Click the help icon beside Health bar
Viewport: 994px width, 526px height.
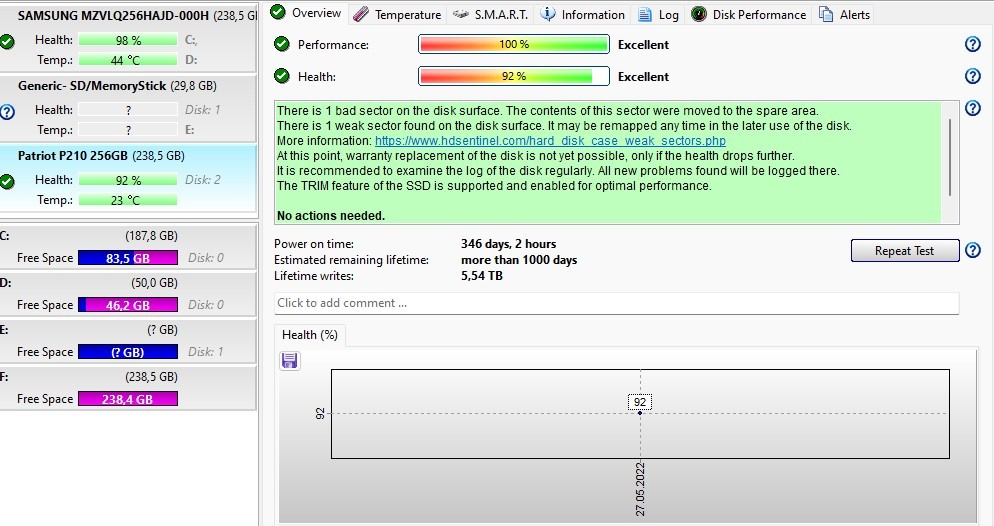(972, 76)
